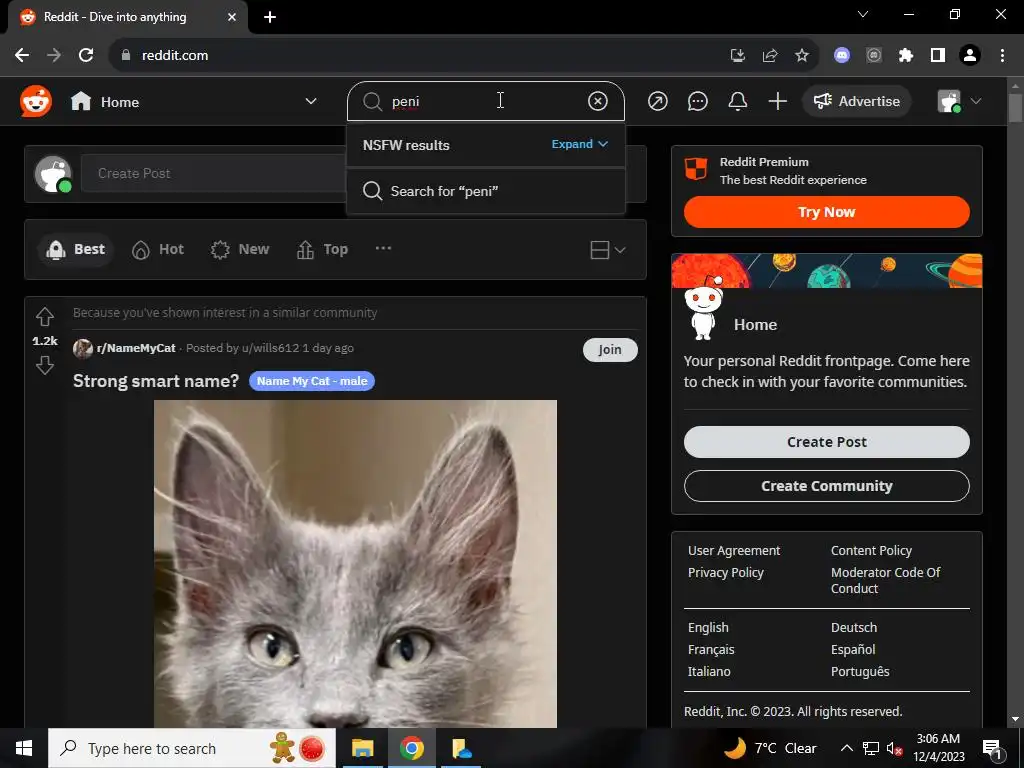Switch language to Português
This screenshot has width=1024, height=768.
tap(860, 671)
